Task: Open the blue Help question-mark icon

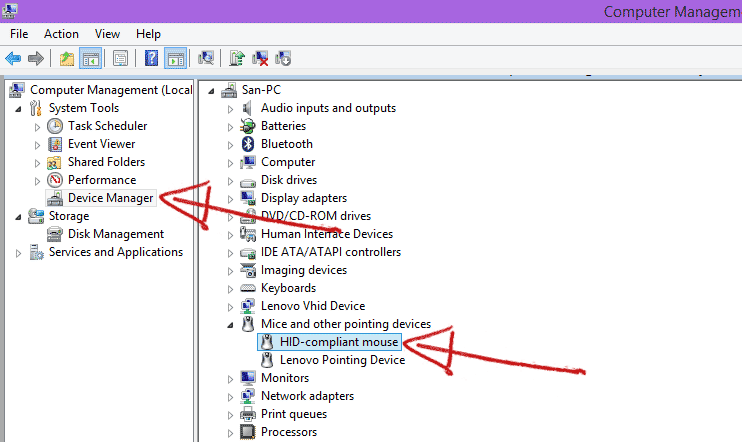Action: point(151,59)
